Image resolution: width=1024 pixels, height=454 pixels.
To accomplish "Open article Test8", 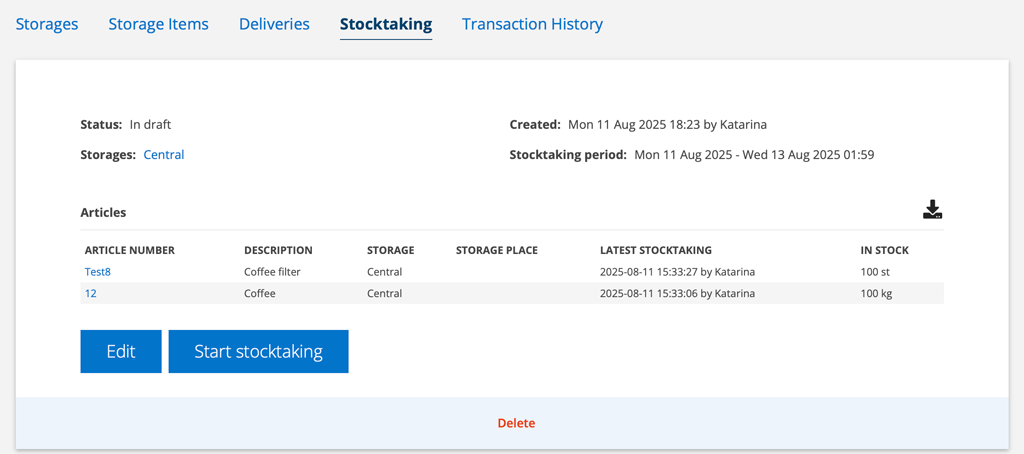I will pyautogui.click(x=98, y=272).
